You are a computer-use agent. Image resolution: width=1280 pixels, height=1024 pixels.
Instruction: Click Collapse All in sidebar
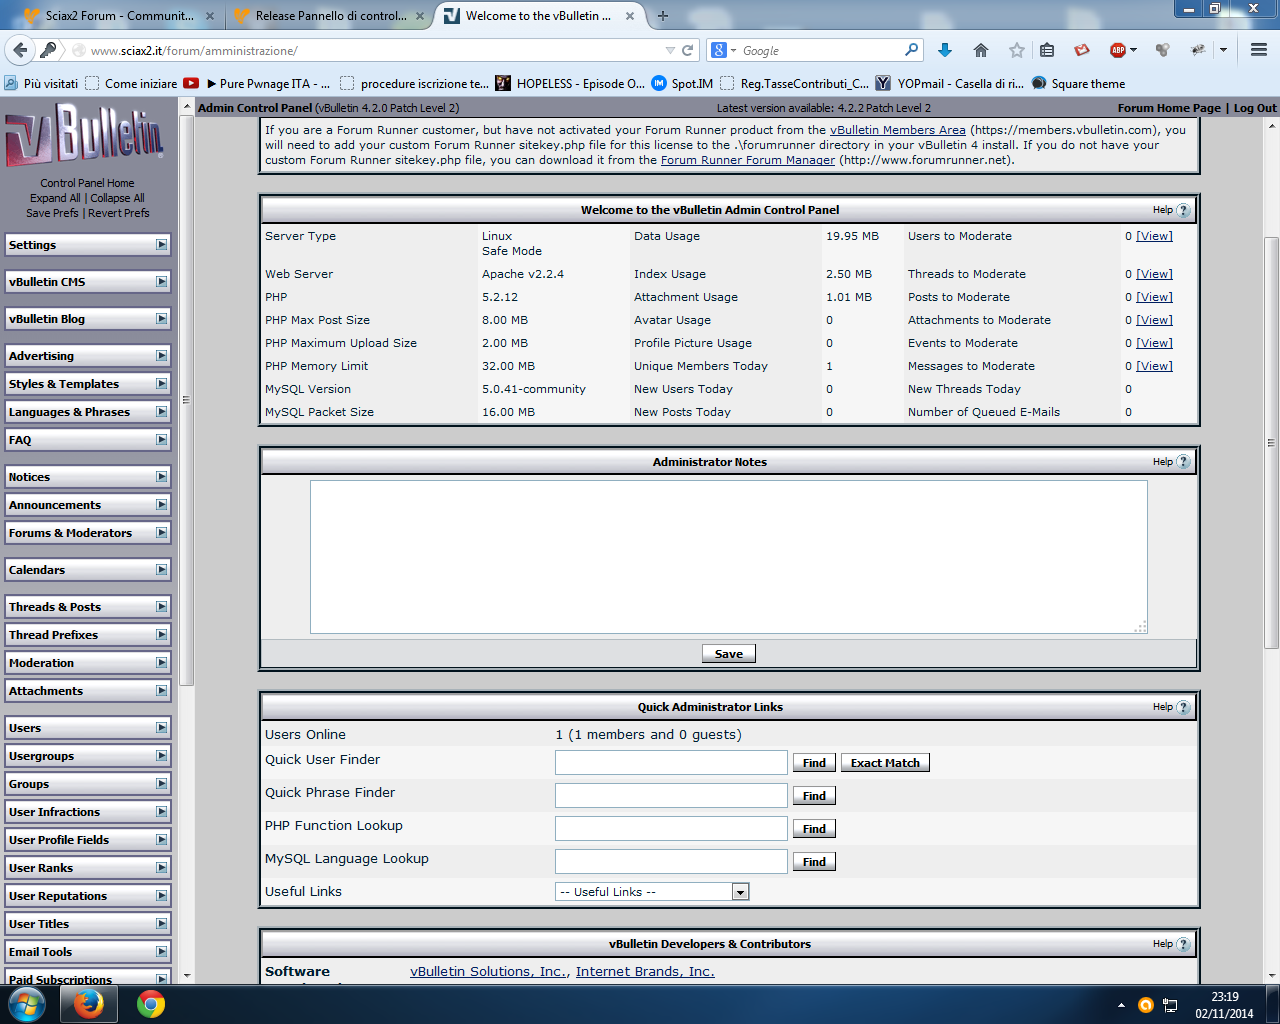click(x=117, y=198)
